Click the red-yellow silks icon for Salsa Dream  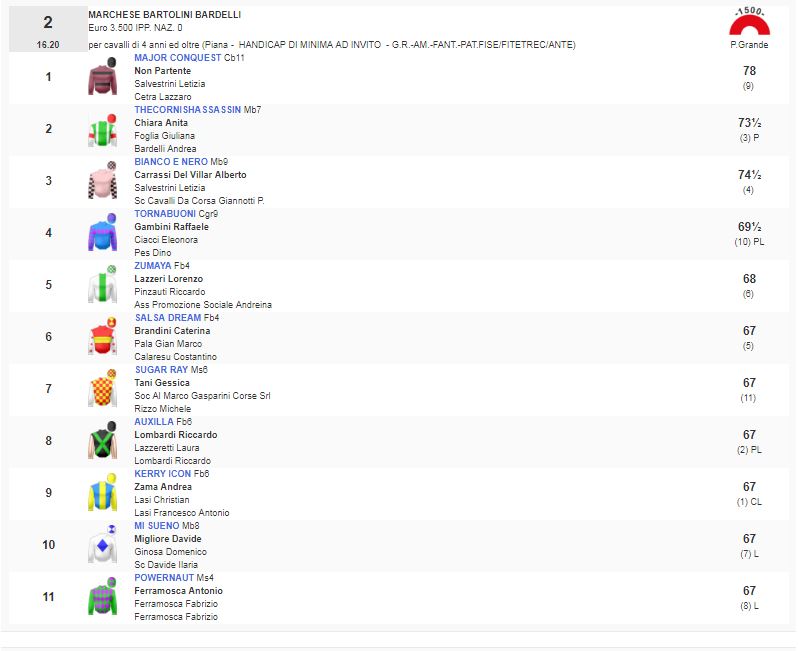(102, 338)
